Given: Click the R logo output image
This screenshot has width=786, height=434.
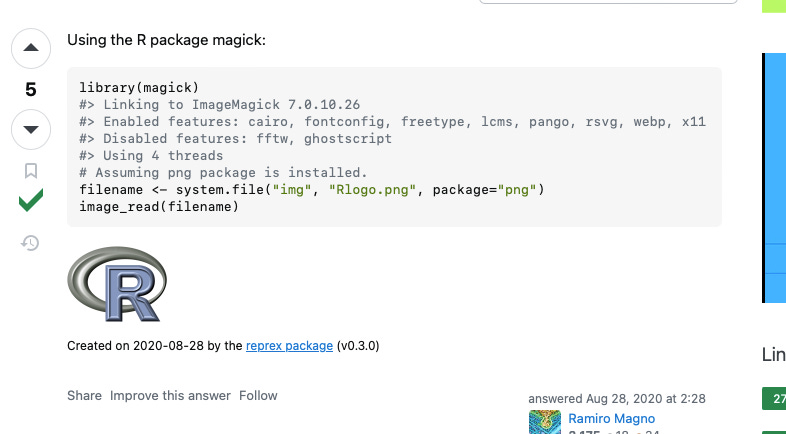Looking at the screenshot, I should pos(117,285).
